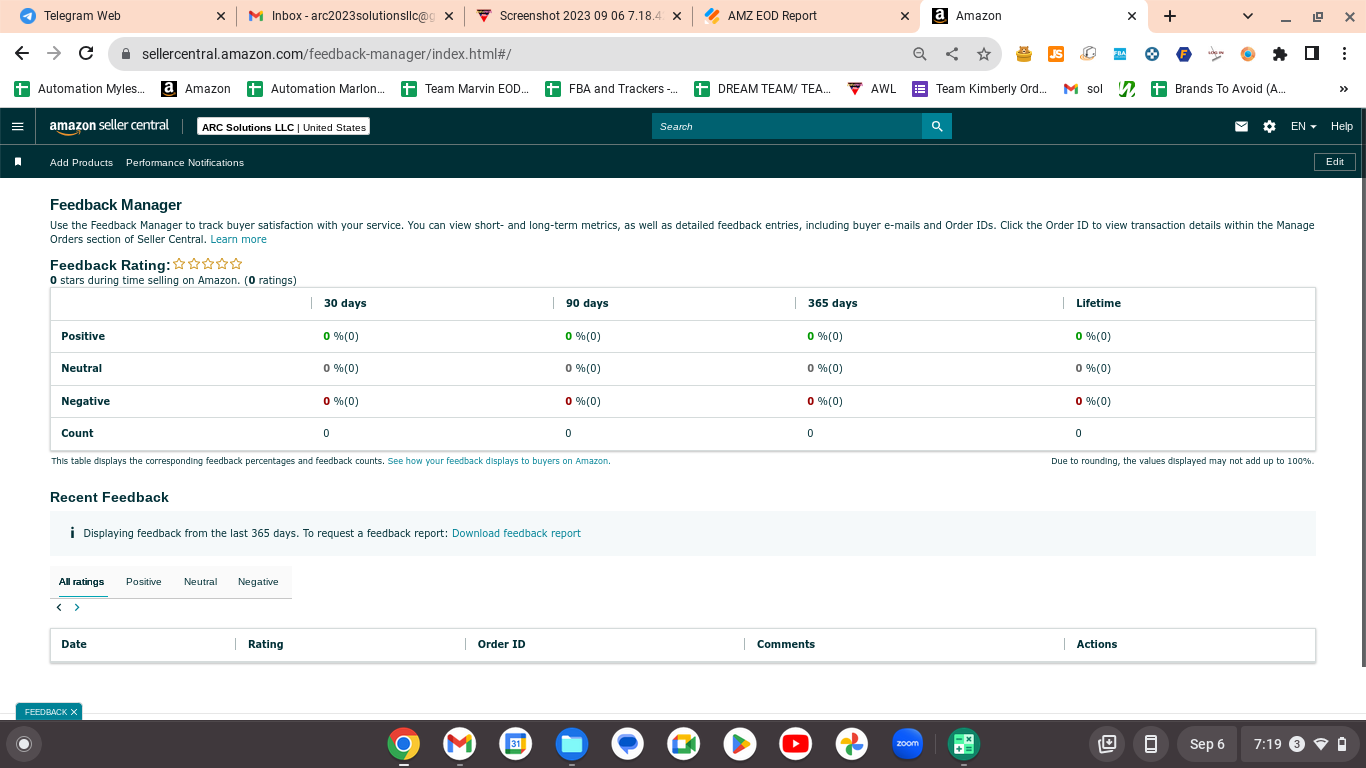Open the Team Kimberly Ord bookmark
This screenshot has height=768, width=1366.
(x=979, y=89)
